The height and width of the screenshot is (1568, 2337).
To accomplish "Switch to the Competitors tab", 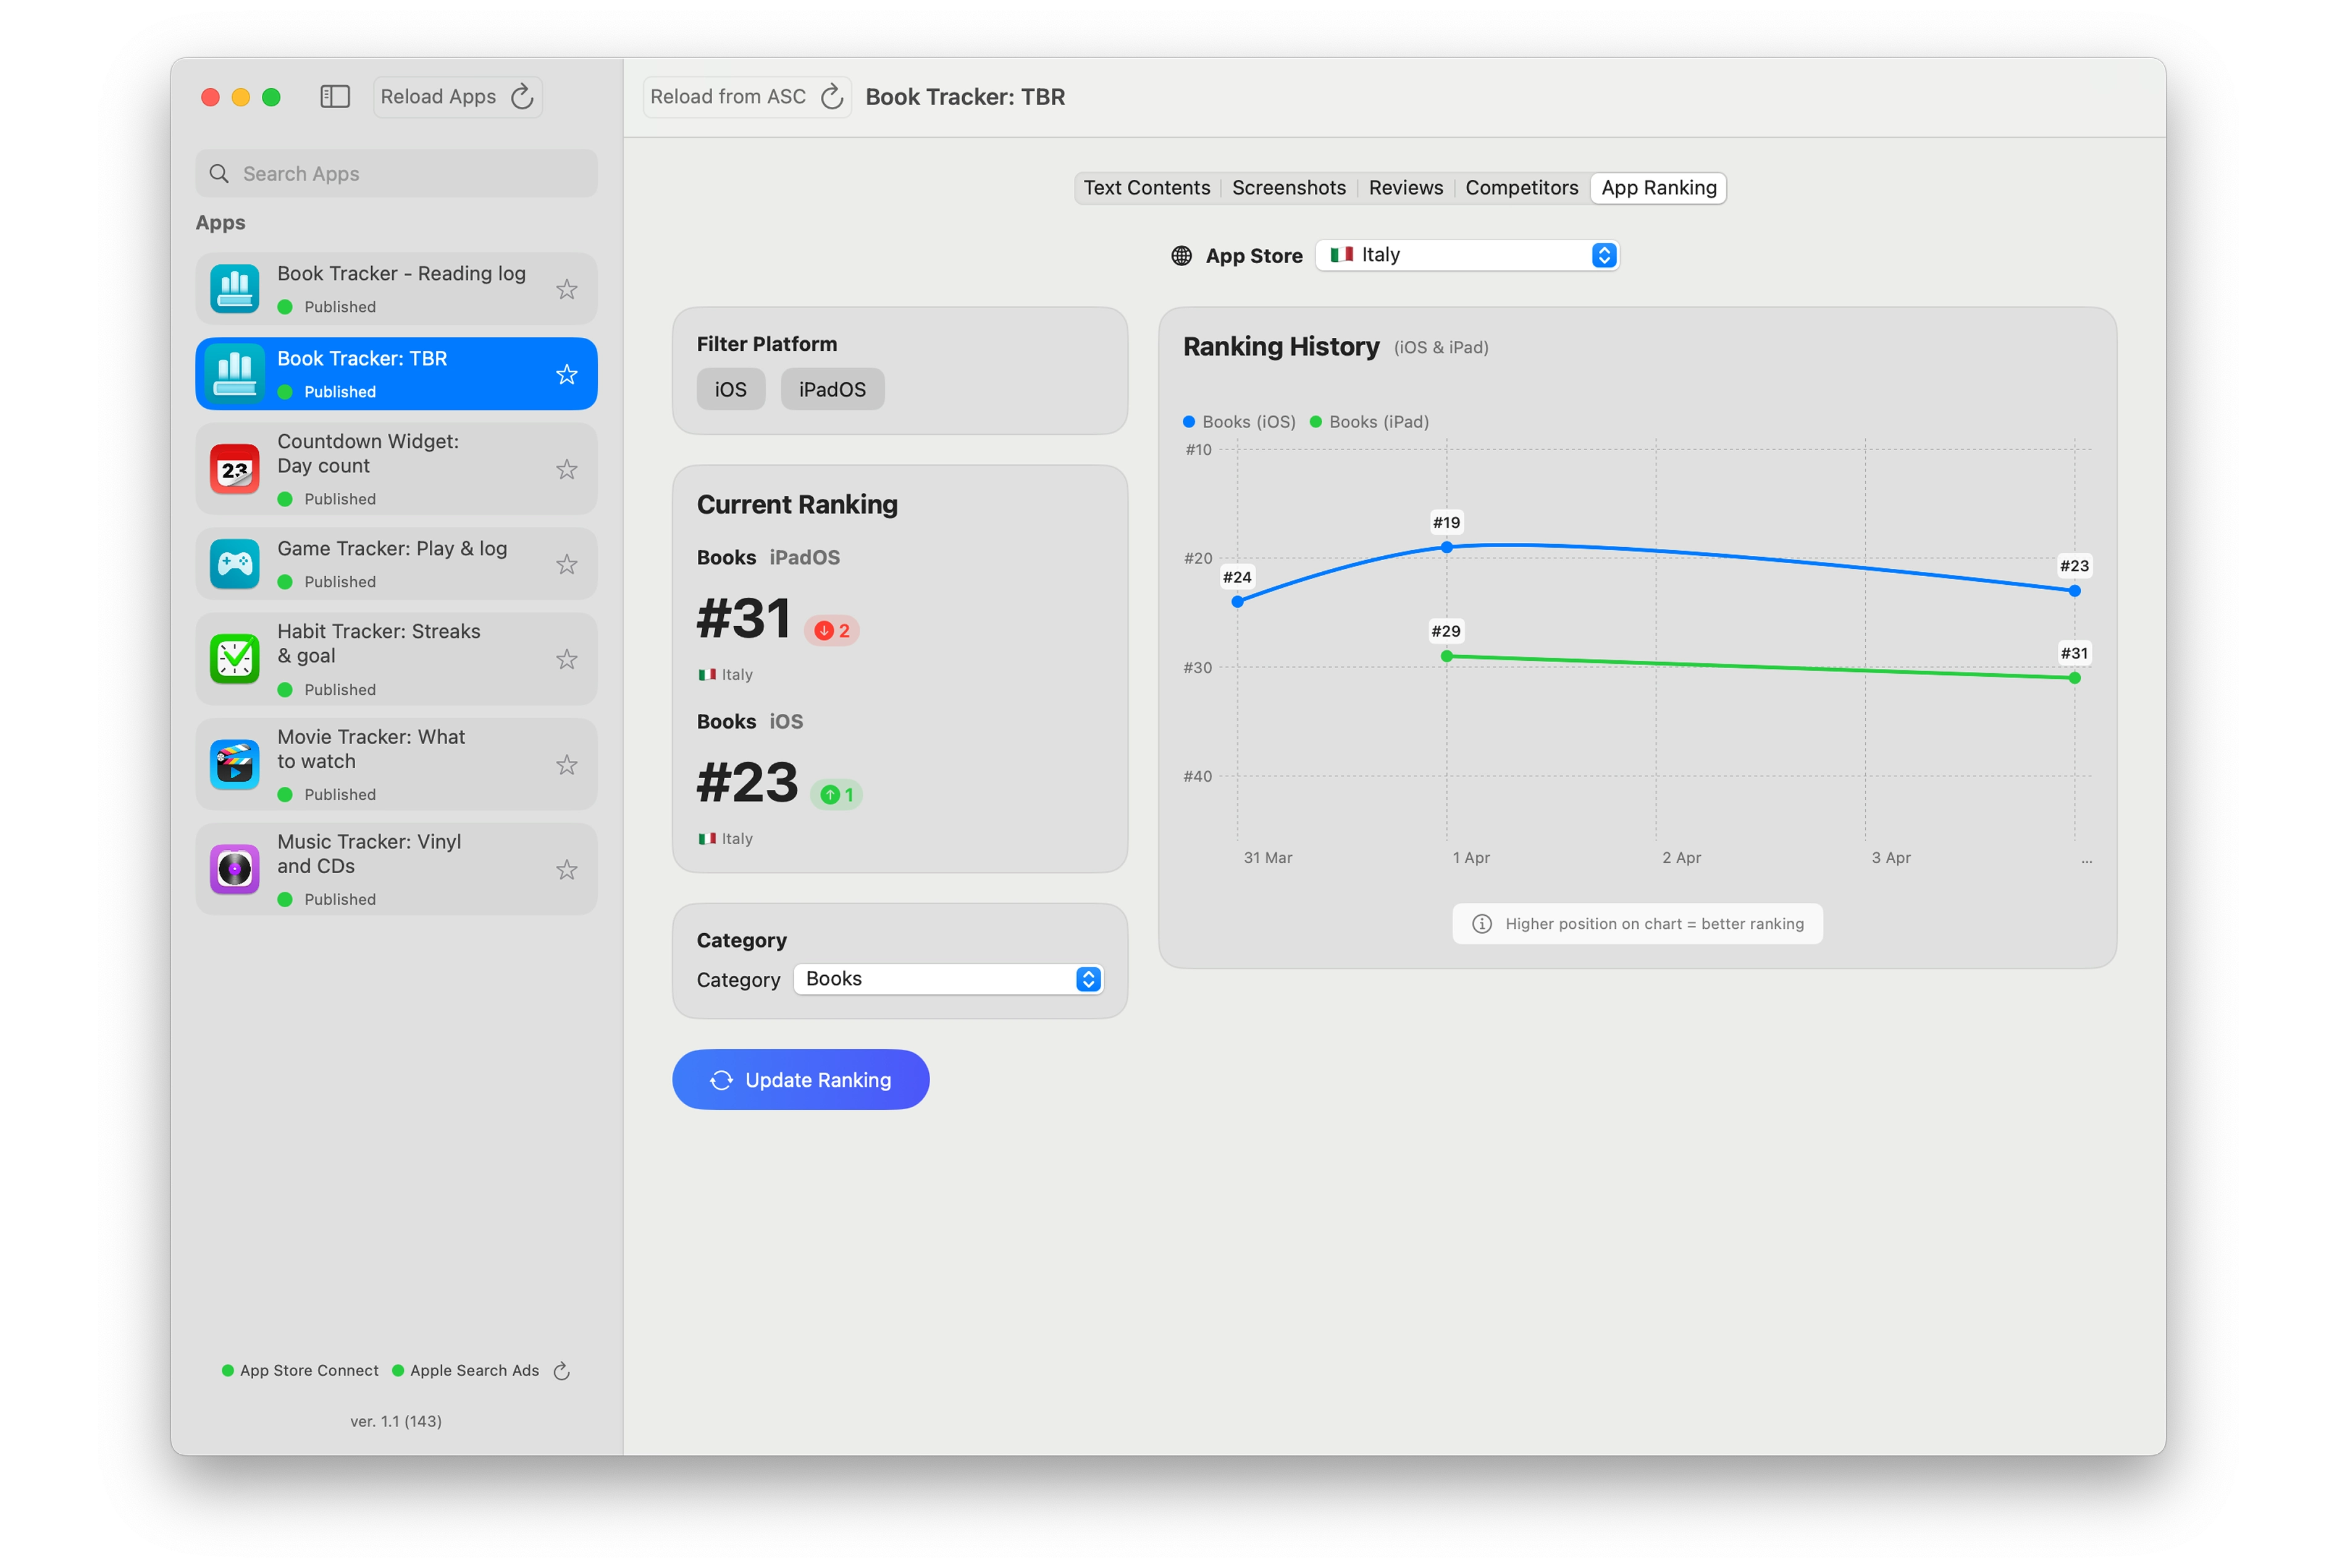I will pos(1521,188).
